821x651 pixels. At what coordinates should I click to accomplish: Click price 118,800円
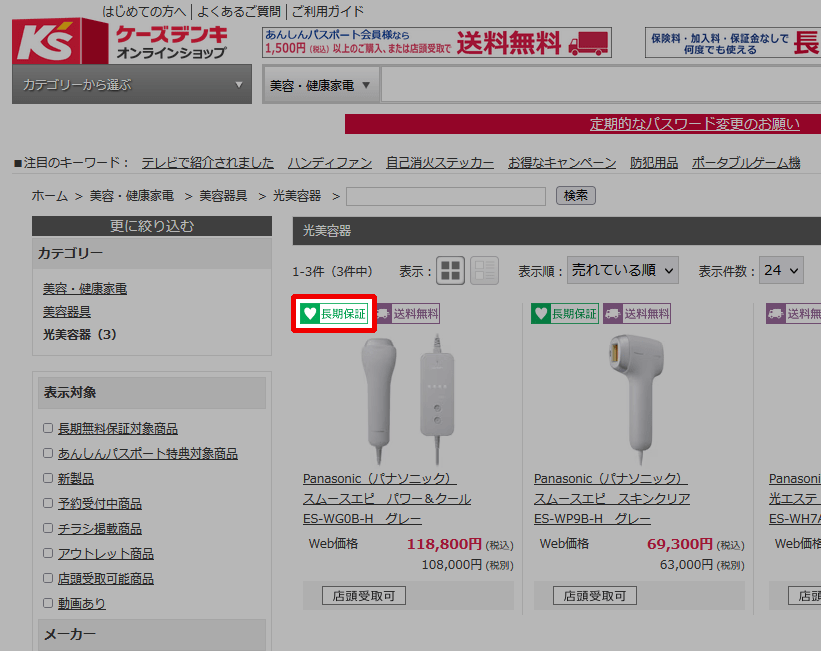[444, 544]
